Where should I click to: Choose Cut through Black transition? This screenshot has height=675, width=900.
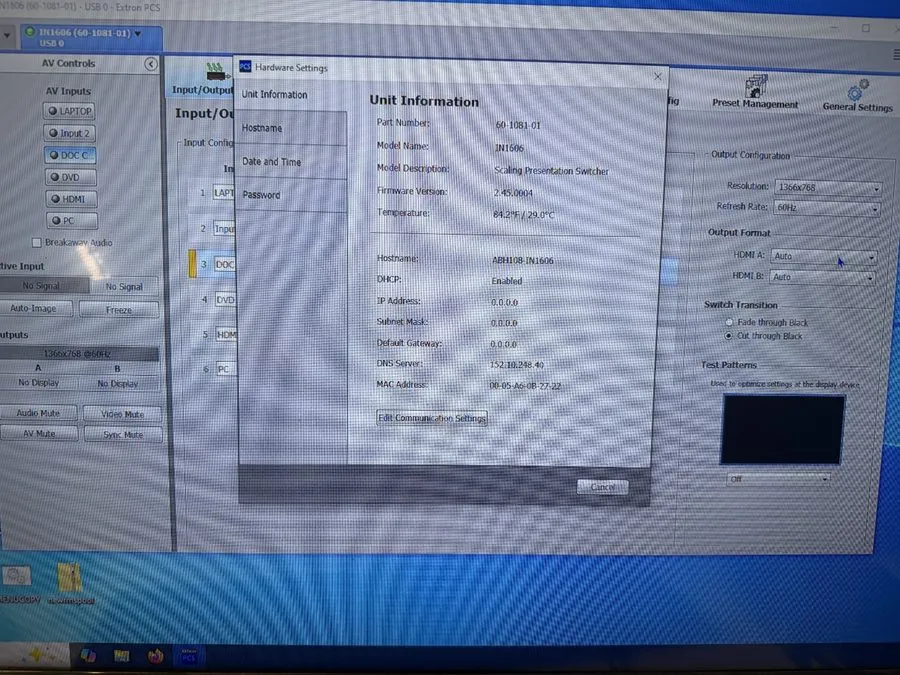(x=728, y=335)
